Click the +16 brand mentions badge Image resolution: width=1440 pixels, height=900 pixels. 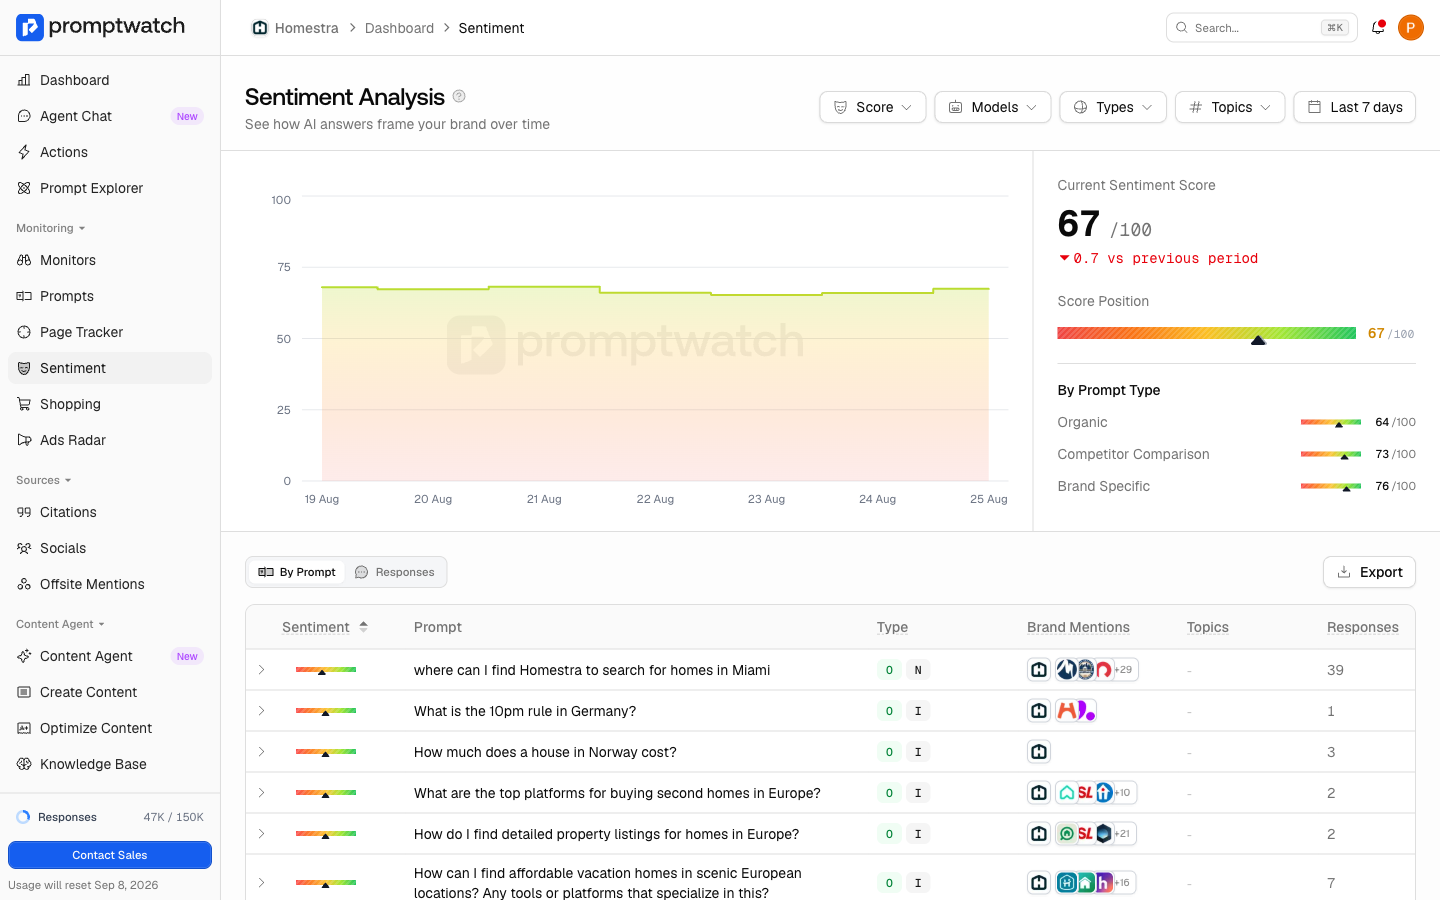1123,883
